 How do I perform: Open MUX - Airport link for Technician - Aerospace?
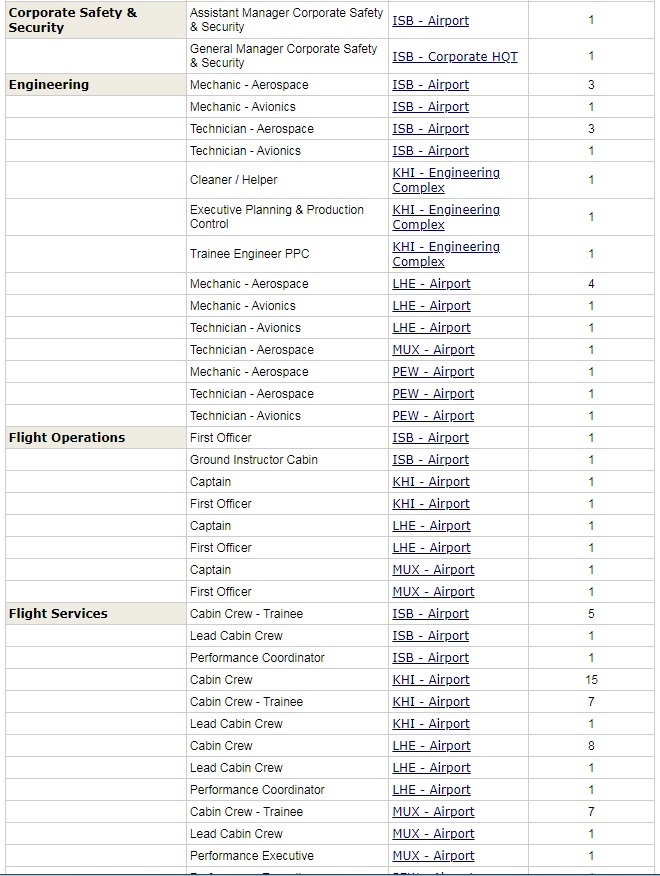click(433, 350)
